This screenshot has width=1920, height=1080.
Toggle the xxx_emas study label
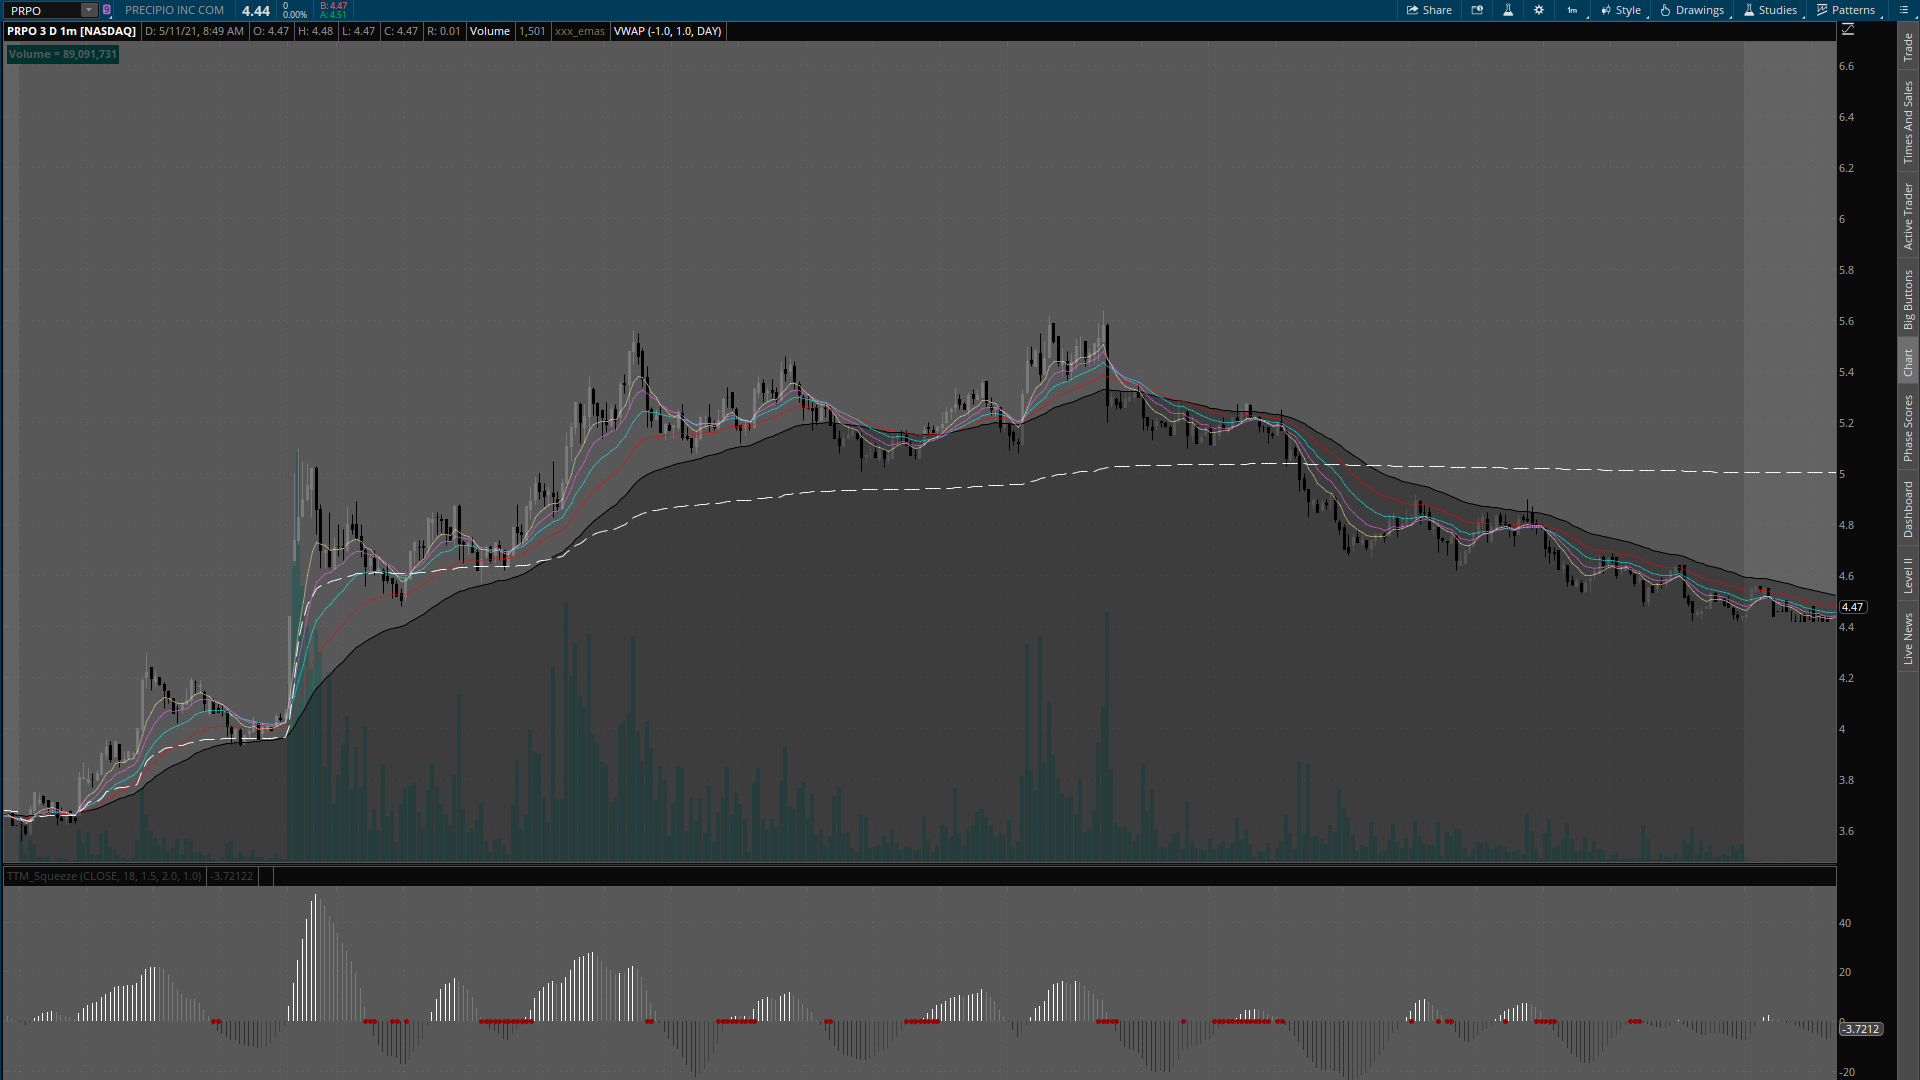point(580,31)
